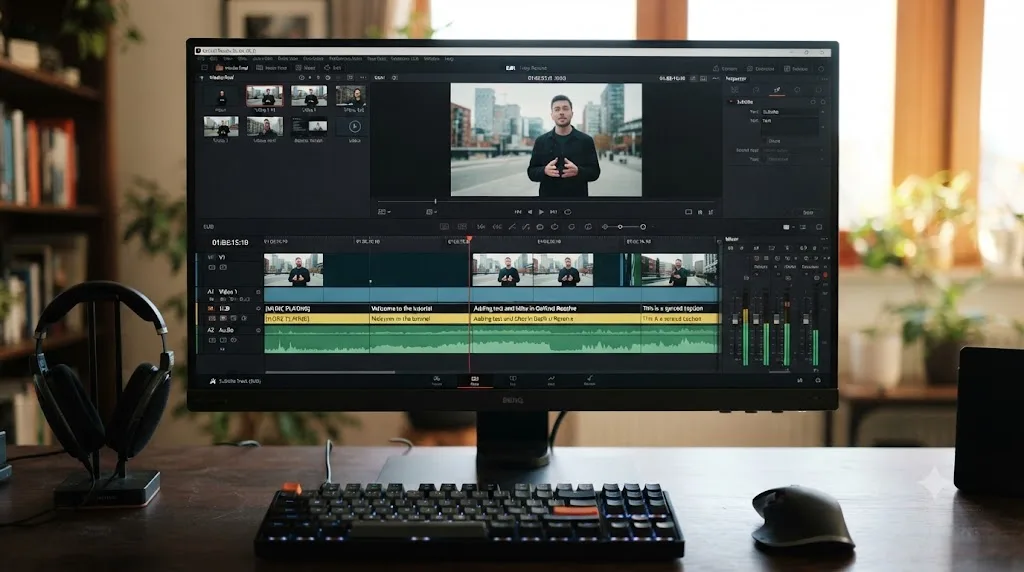
Task: Click the zoom-out minus on timeline zoom slider
Action: pos(605,227)
